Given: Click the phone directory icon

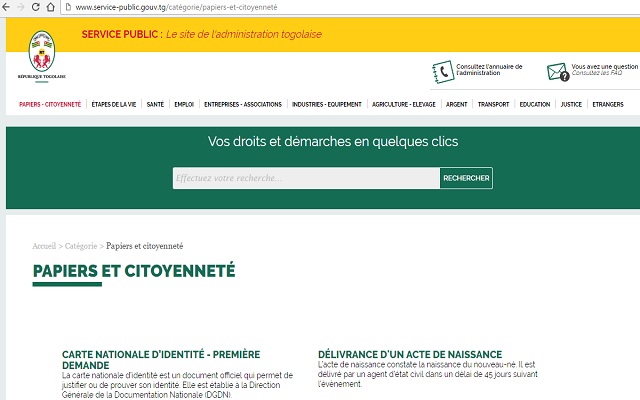Looking at the screenshot, I should coord(442,72).
